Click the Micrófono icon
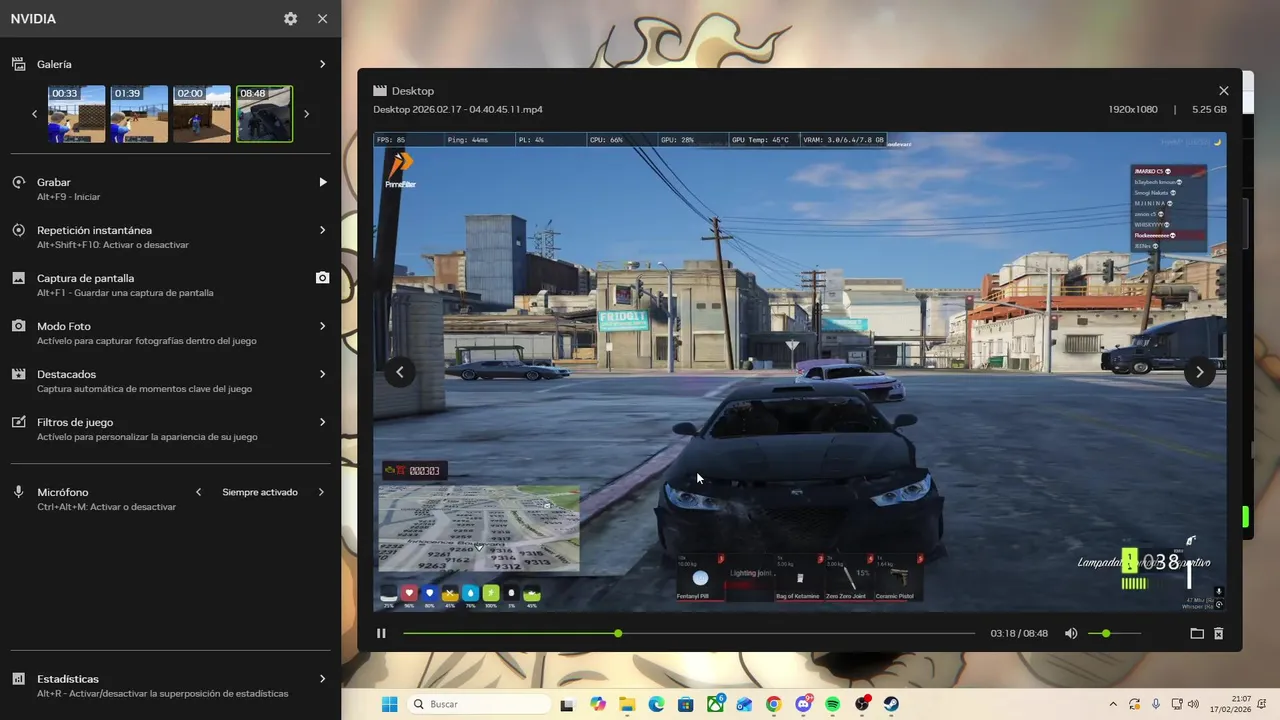Screen dimensions: 1280x720 click(x=18, y=492)
